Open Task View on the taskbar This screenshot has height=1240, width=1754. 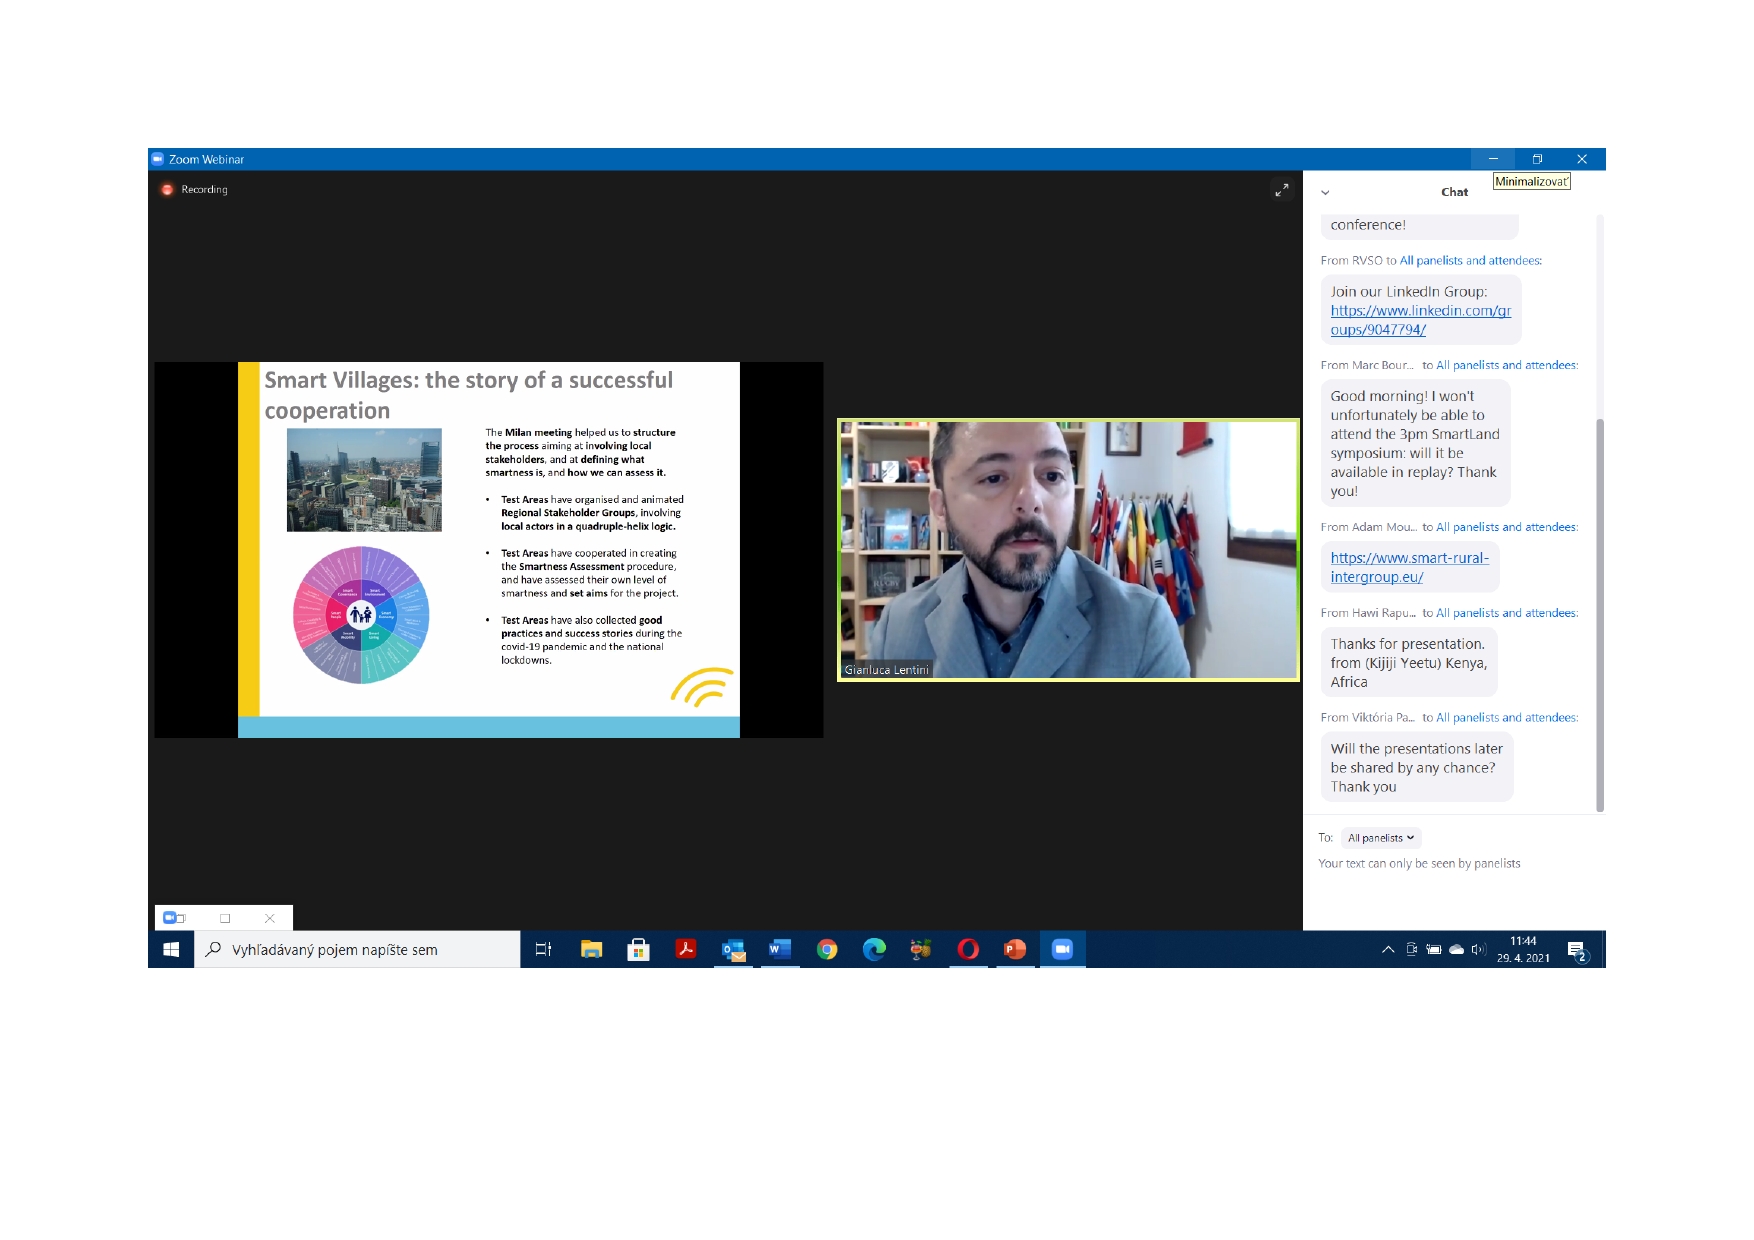tap(543, 949)
